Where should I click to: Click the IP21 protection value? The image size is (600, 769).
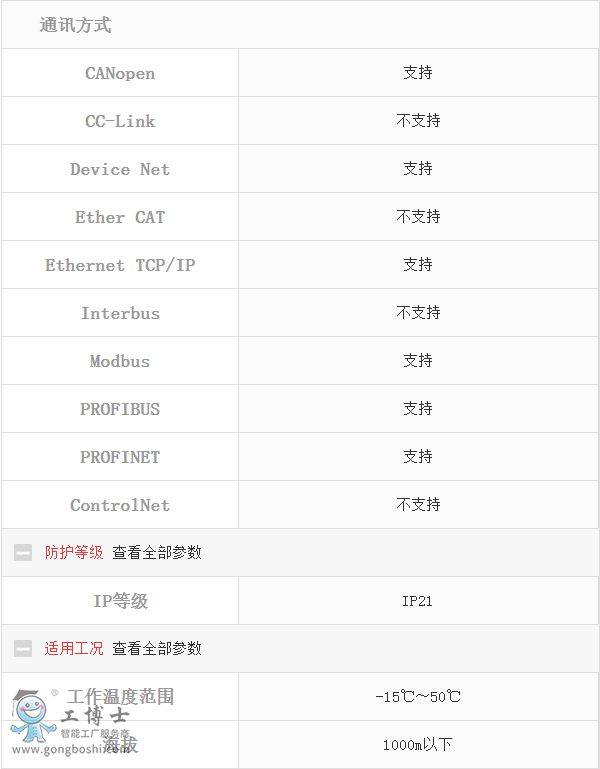(418, 601)
